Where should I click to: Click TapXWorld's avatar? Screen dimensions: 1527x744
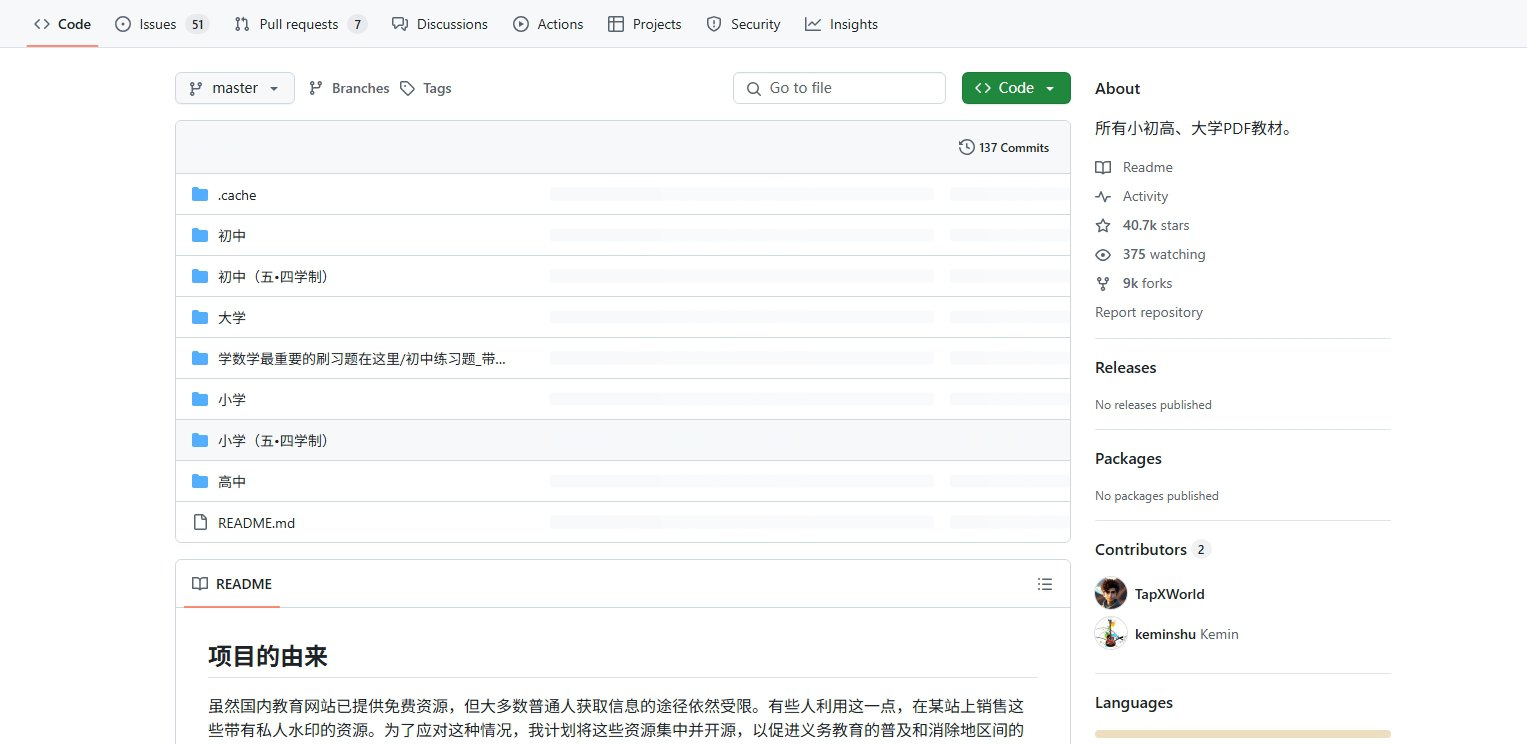pos(1111,594)
